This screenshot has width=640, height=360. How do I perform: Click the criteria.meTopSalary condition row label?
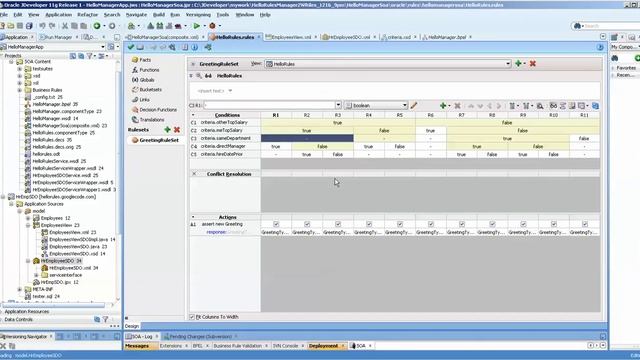(222, 130)
